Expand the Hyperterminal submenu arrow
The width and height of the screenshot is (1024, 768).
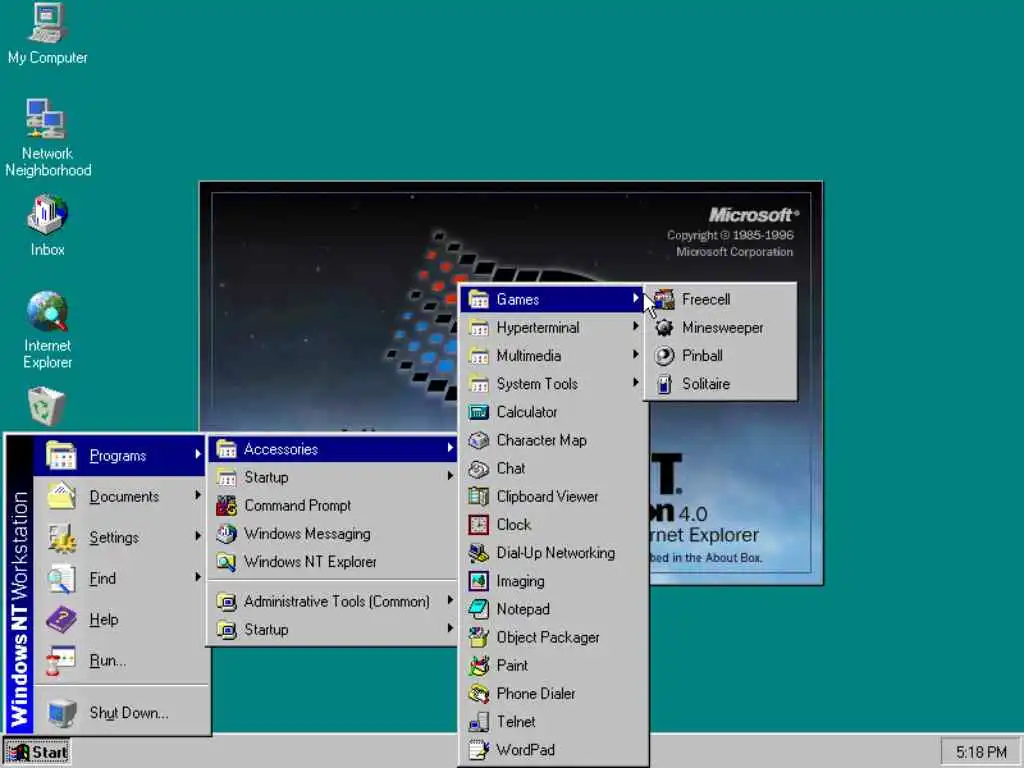click(x=635, y=326)
